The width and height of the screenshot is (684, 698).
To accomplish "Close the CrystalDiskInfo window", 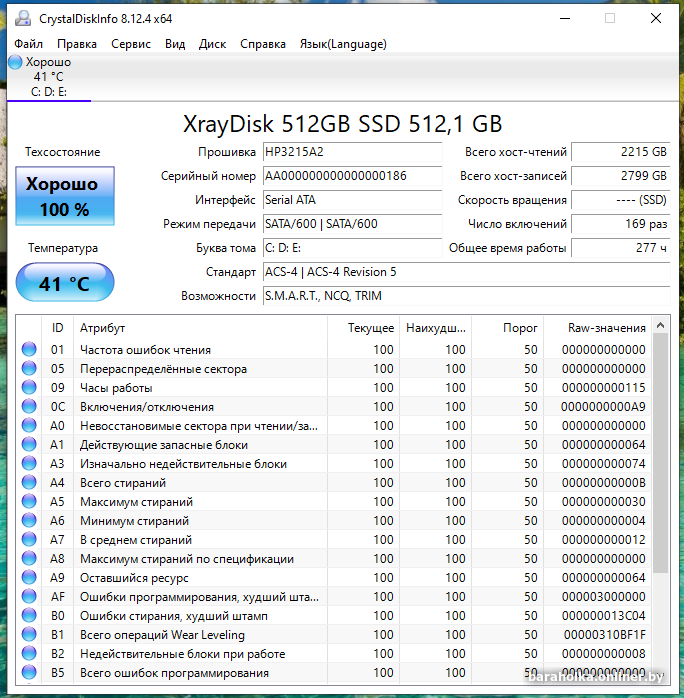I will 656,19.
